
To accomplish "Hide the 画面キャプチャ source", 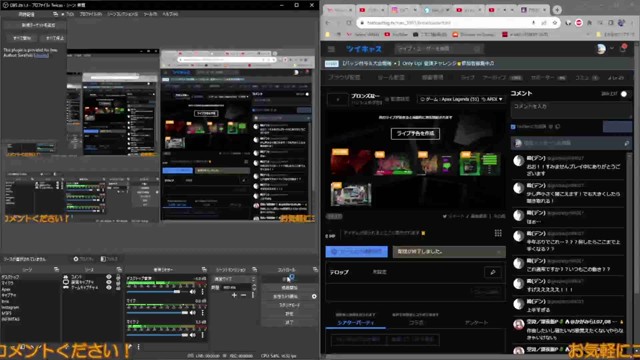I will tap(109, 282).
